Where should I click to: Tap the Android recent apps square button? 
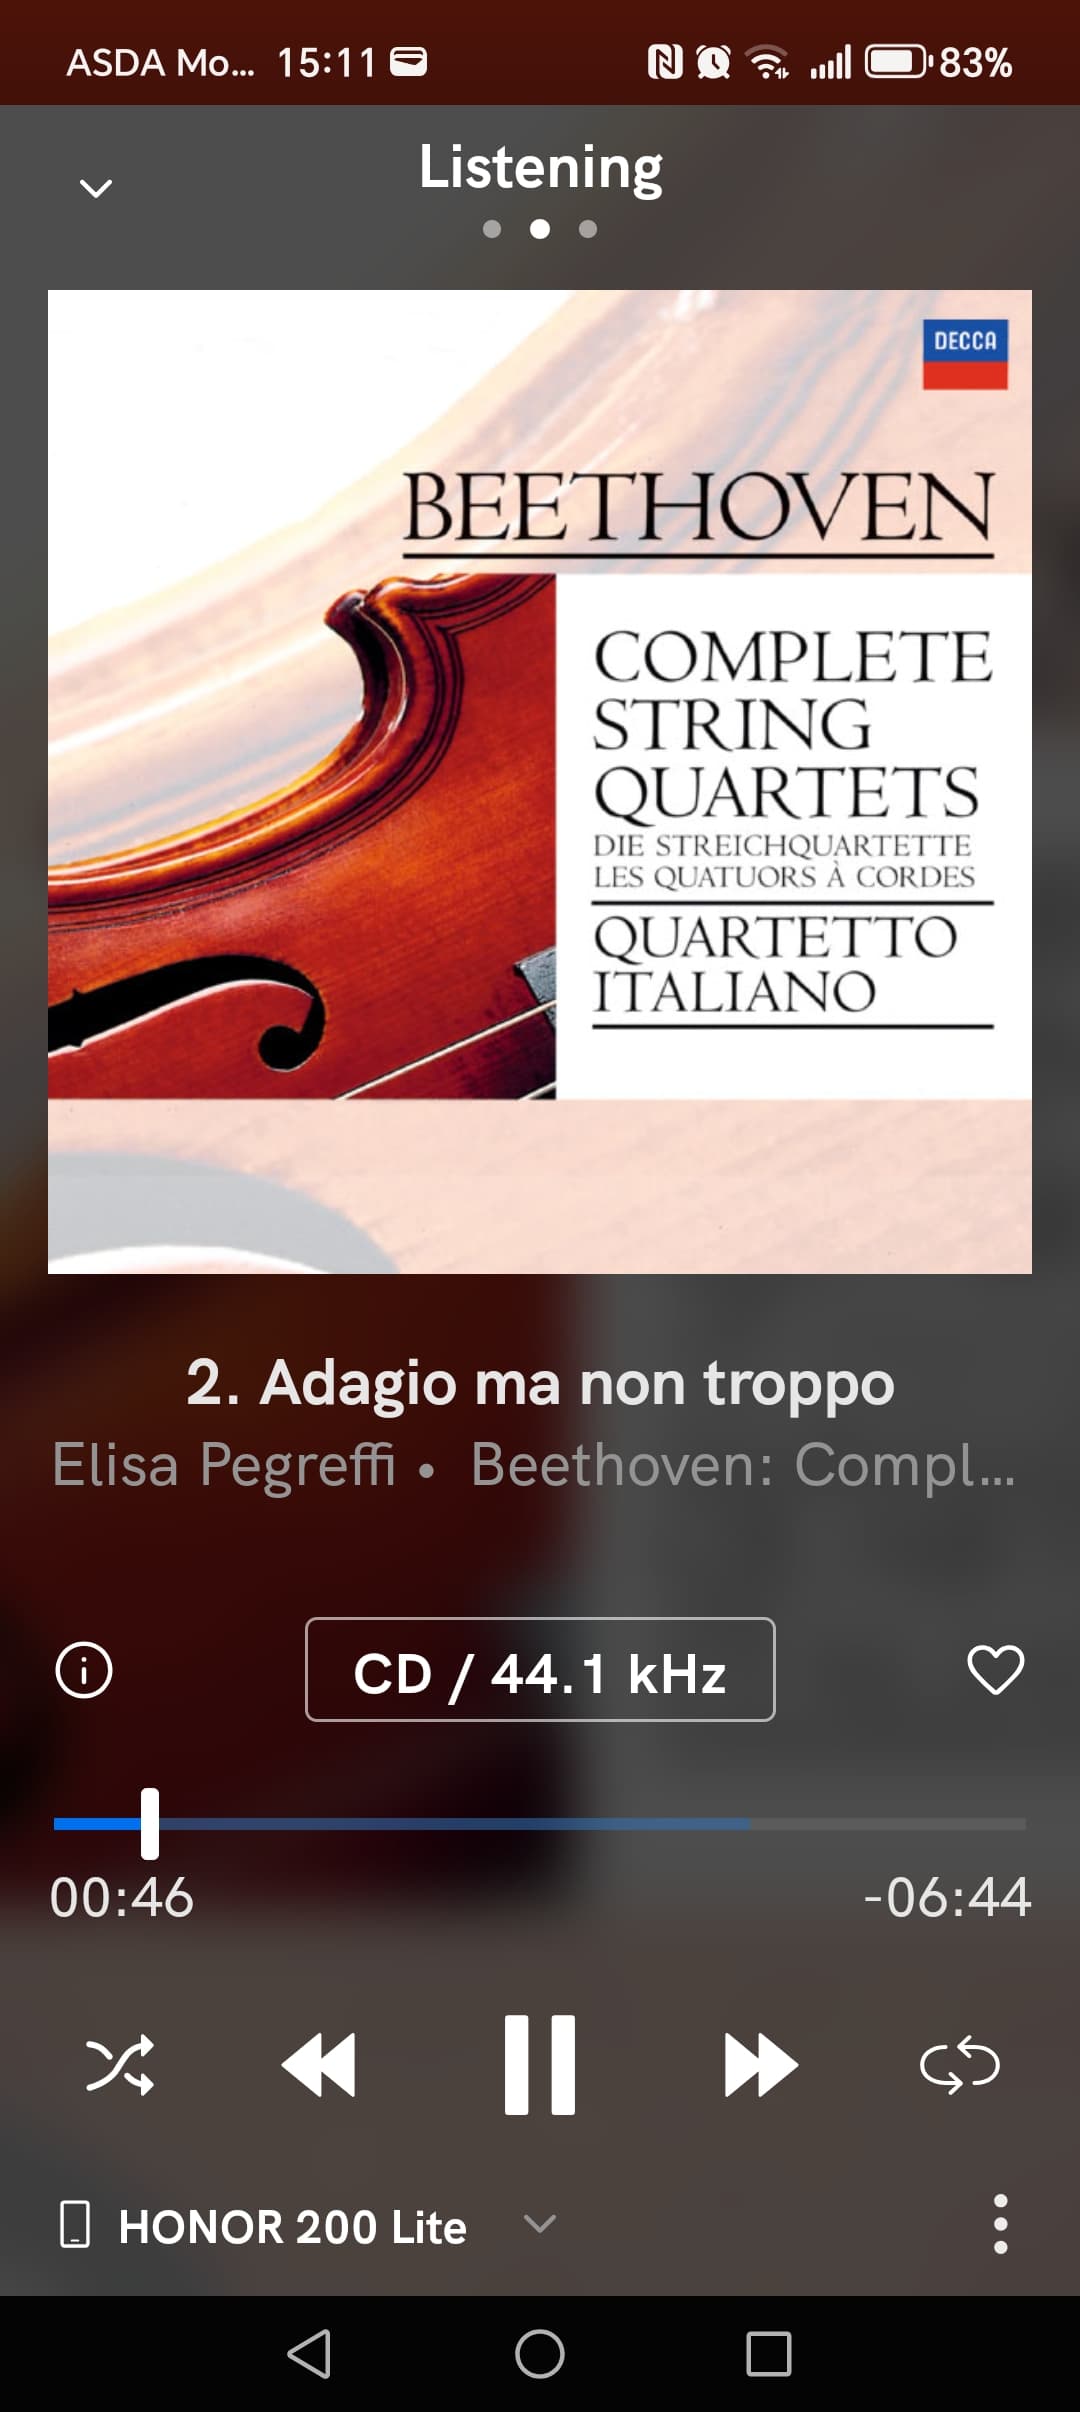pos(769,2354)
